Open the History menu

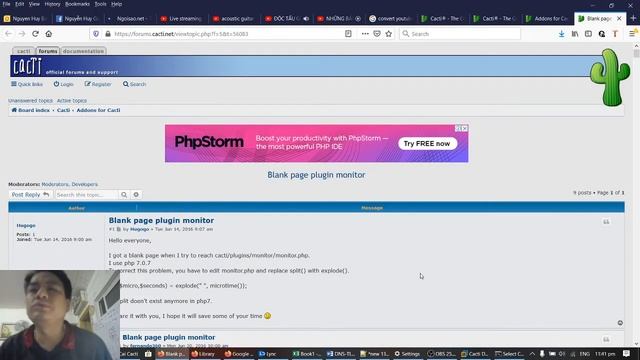click(x=52, y=4)
